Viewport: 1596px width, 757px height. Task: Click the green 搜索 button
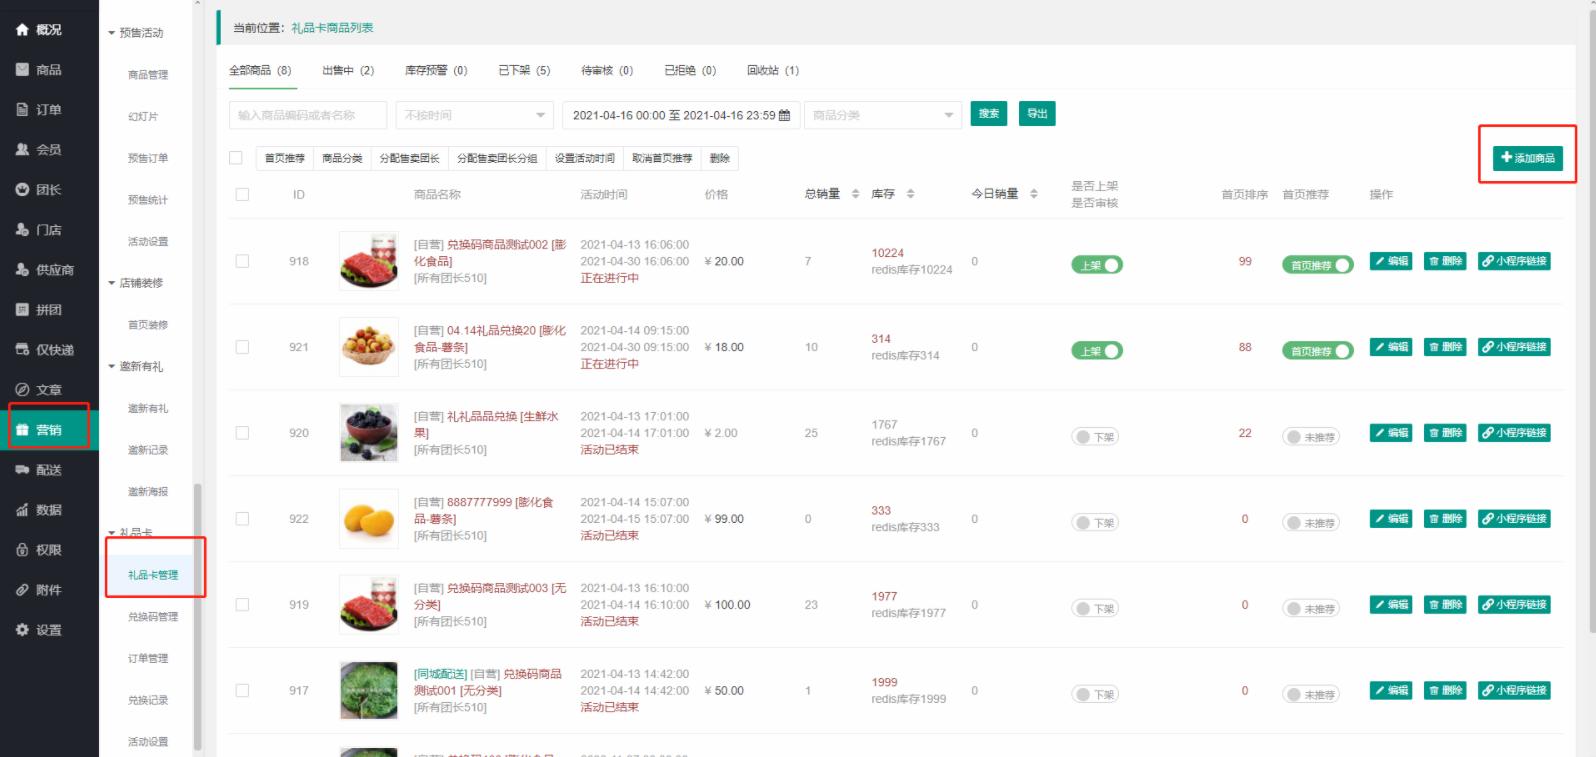[x=989, y=114]
